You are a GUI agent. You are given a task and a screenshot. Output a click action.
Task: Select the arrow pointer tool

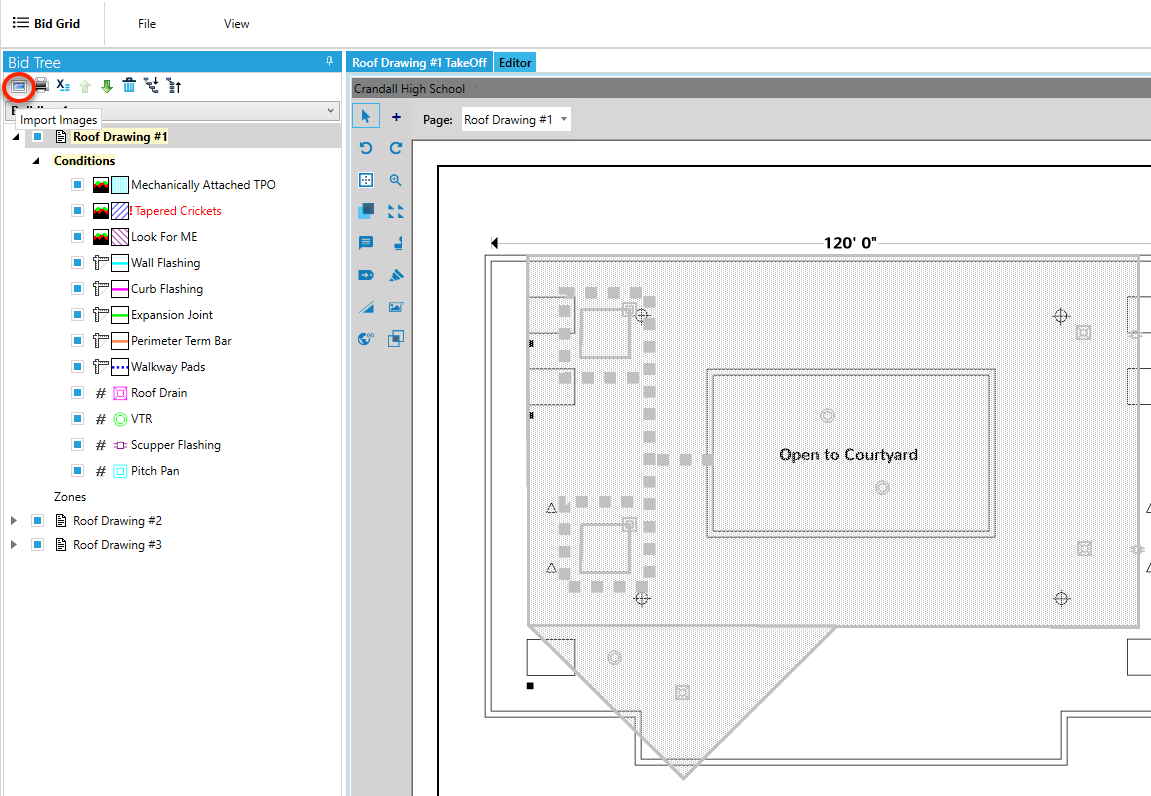pyautogui.click(x=366, y=117)
